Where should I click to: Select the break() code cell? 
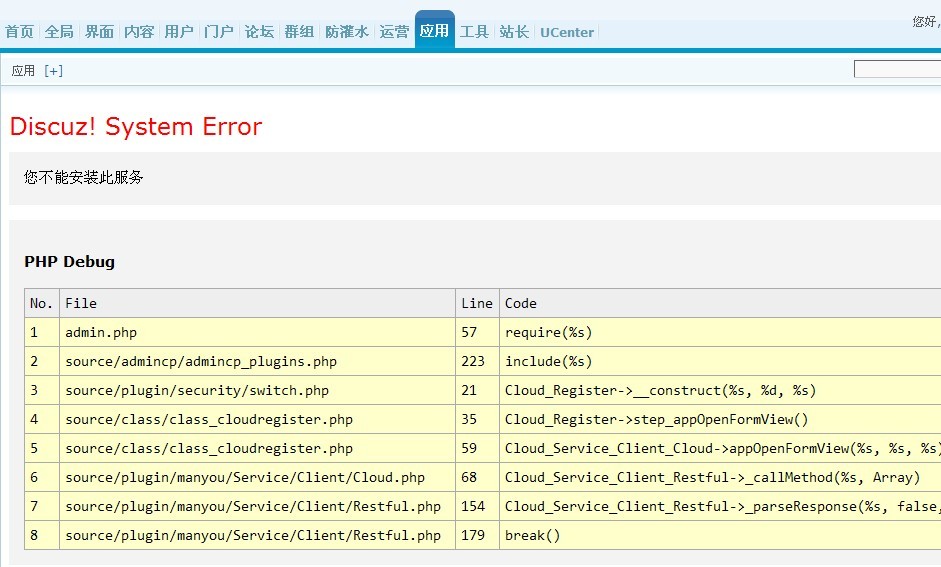[x=720, y=535]
